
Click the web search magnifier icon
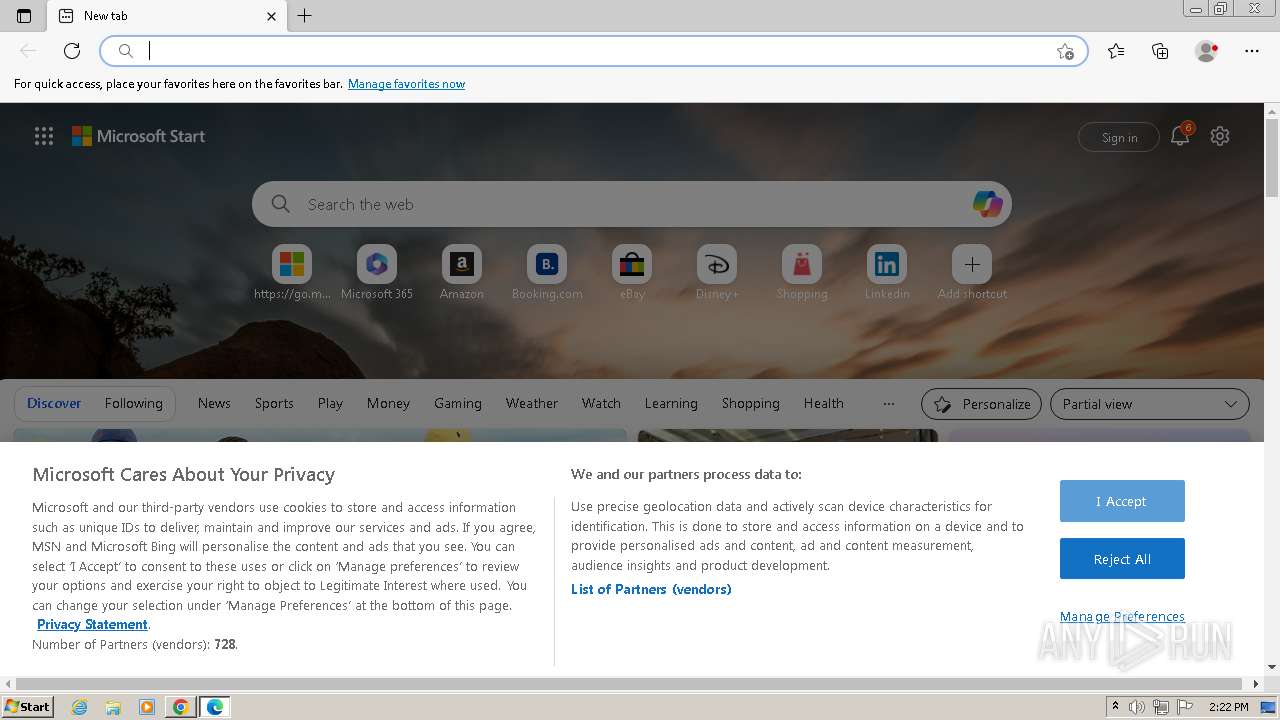click(281, 204)
